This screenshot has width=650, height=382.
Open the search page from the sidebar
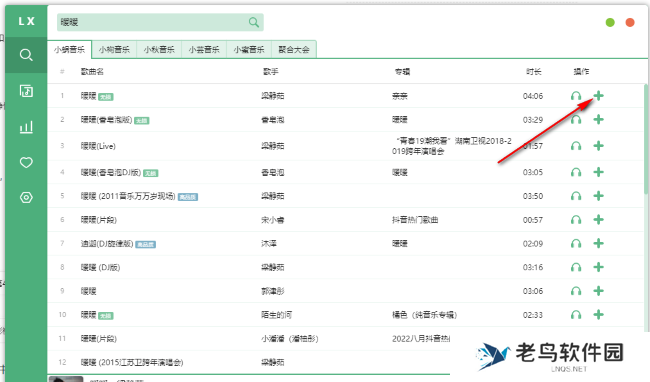pos(26,55)
